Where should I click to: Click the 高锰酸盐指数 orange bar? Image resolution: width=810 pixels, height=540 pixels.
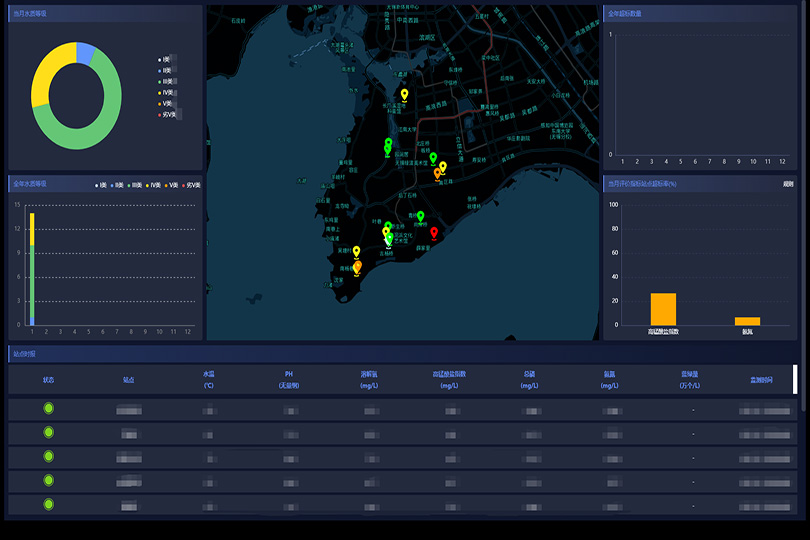click(663, 309)
